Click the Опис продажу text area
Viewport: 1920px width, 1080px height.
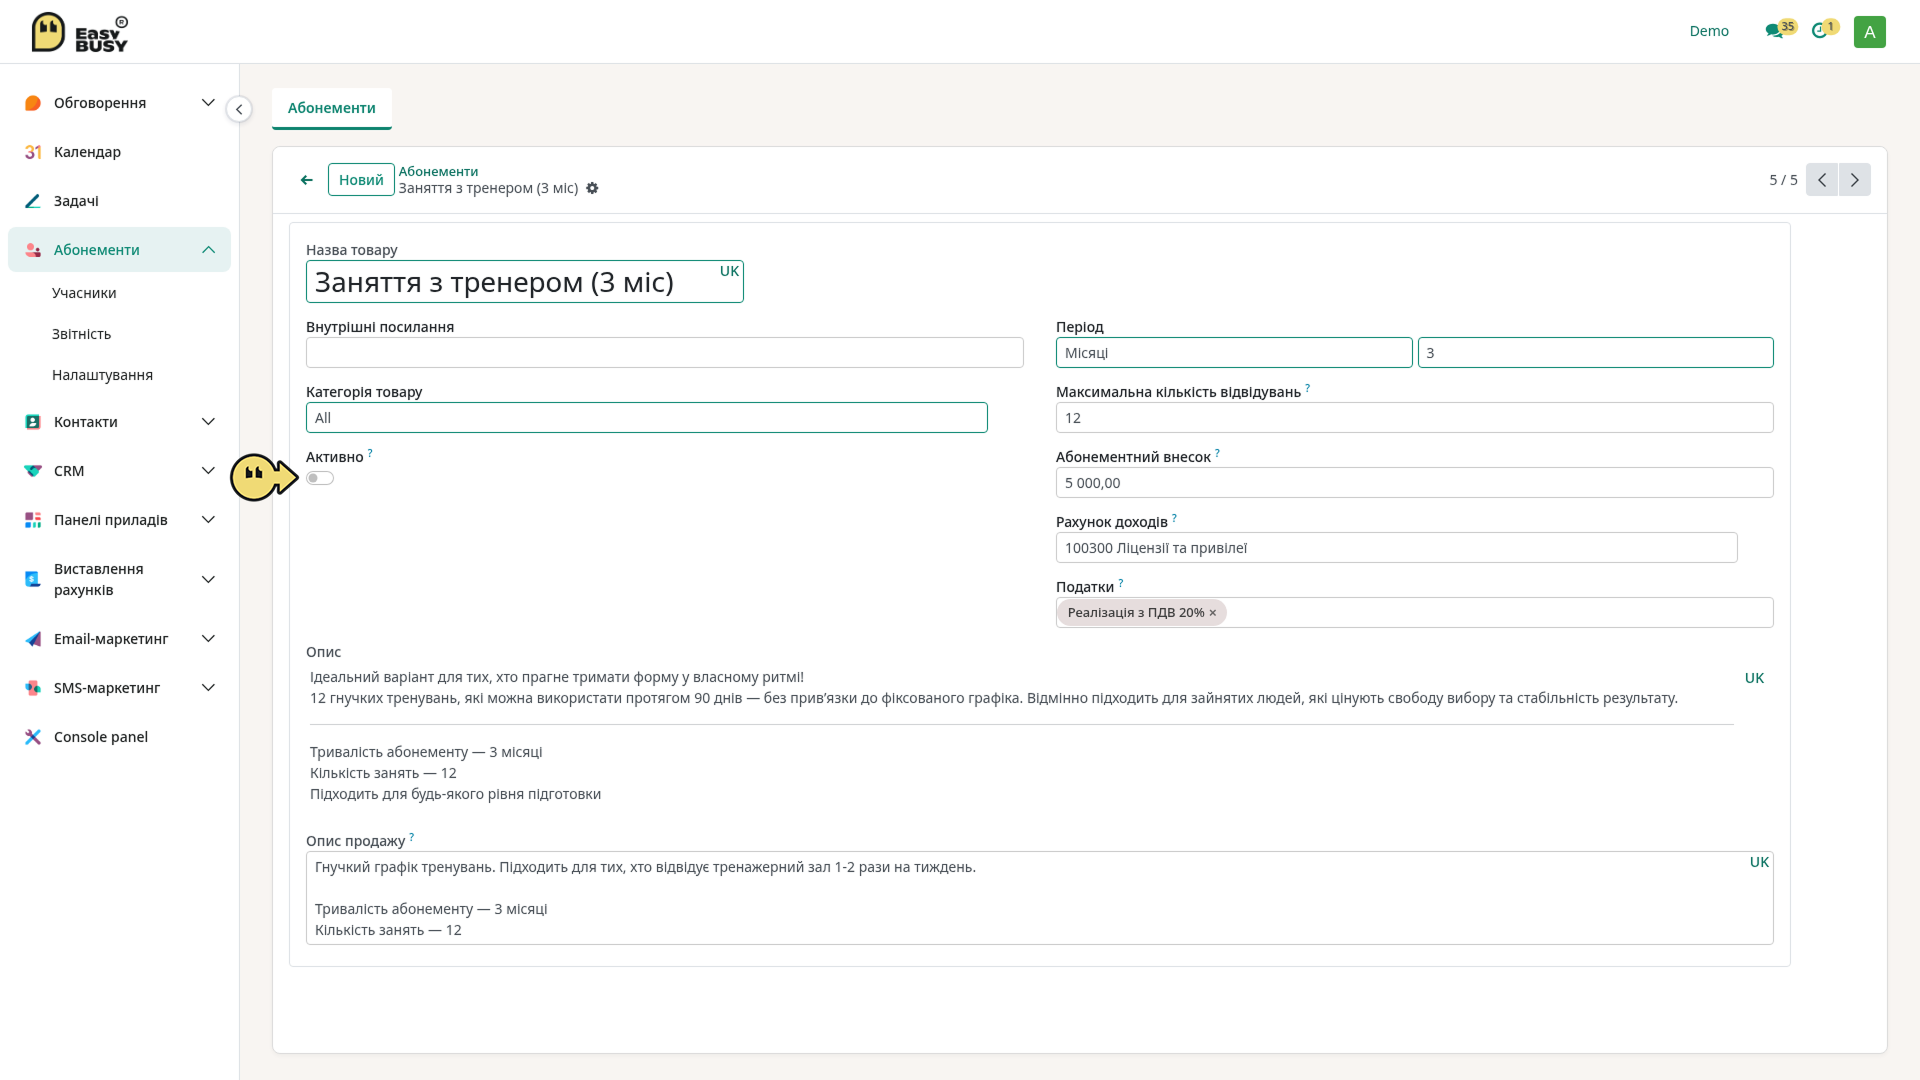[x=1039, y=898]
